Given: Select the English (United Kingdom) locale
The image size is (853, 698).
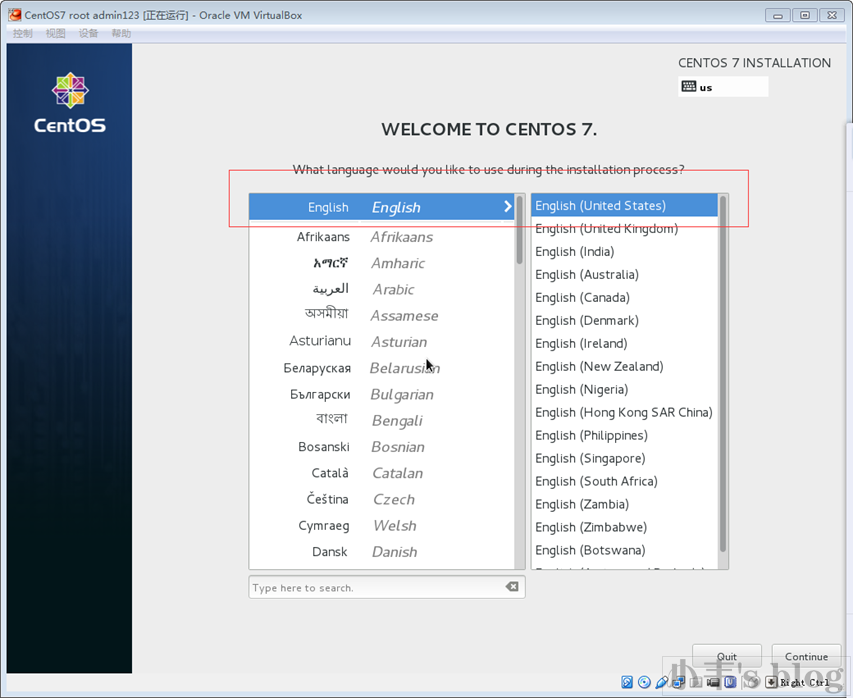Looking at the screenshot, I should (x=625, y=228).
